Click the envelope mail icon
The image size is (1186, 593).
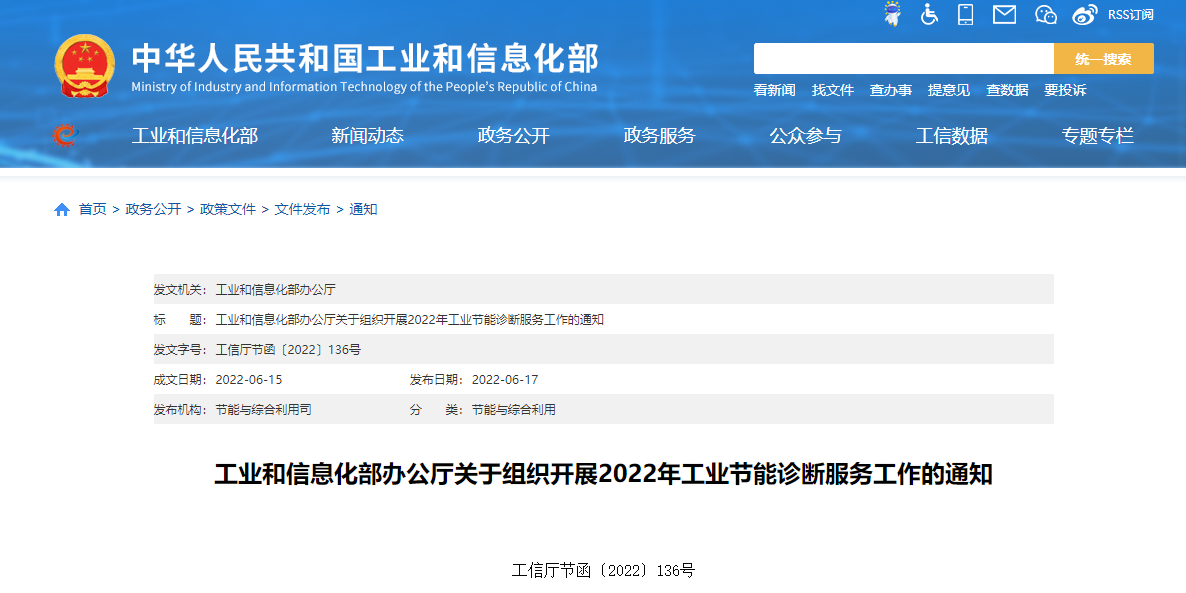tap(1004, 14)
